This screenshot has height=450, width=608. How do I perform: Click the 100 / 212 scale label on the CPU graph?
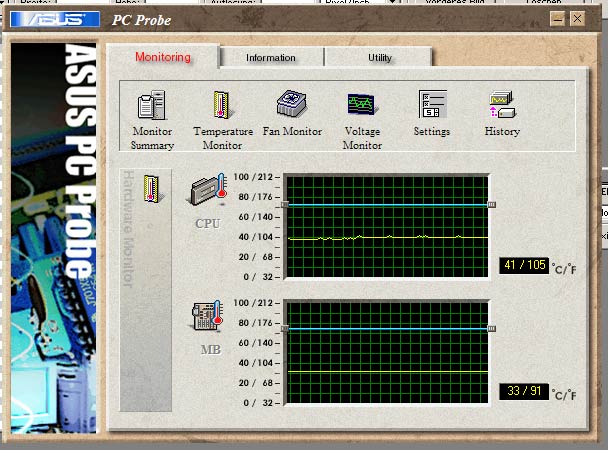pos(253,177)
